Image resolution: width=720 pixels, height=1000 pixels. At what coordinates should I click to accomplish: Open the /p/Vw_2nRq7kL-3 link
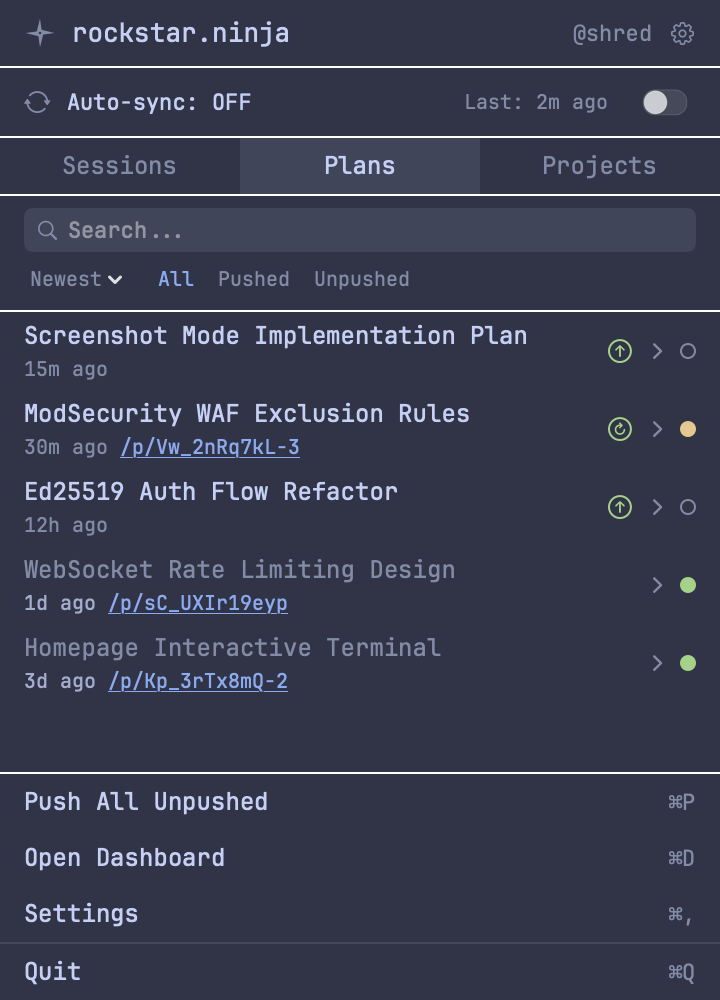pos(209,448)
